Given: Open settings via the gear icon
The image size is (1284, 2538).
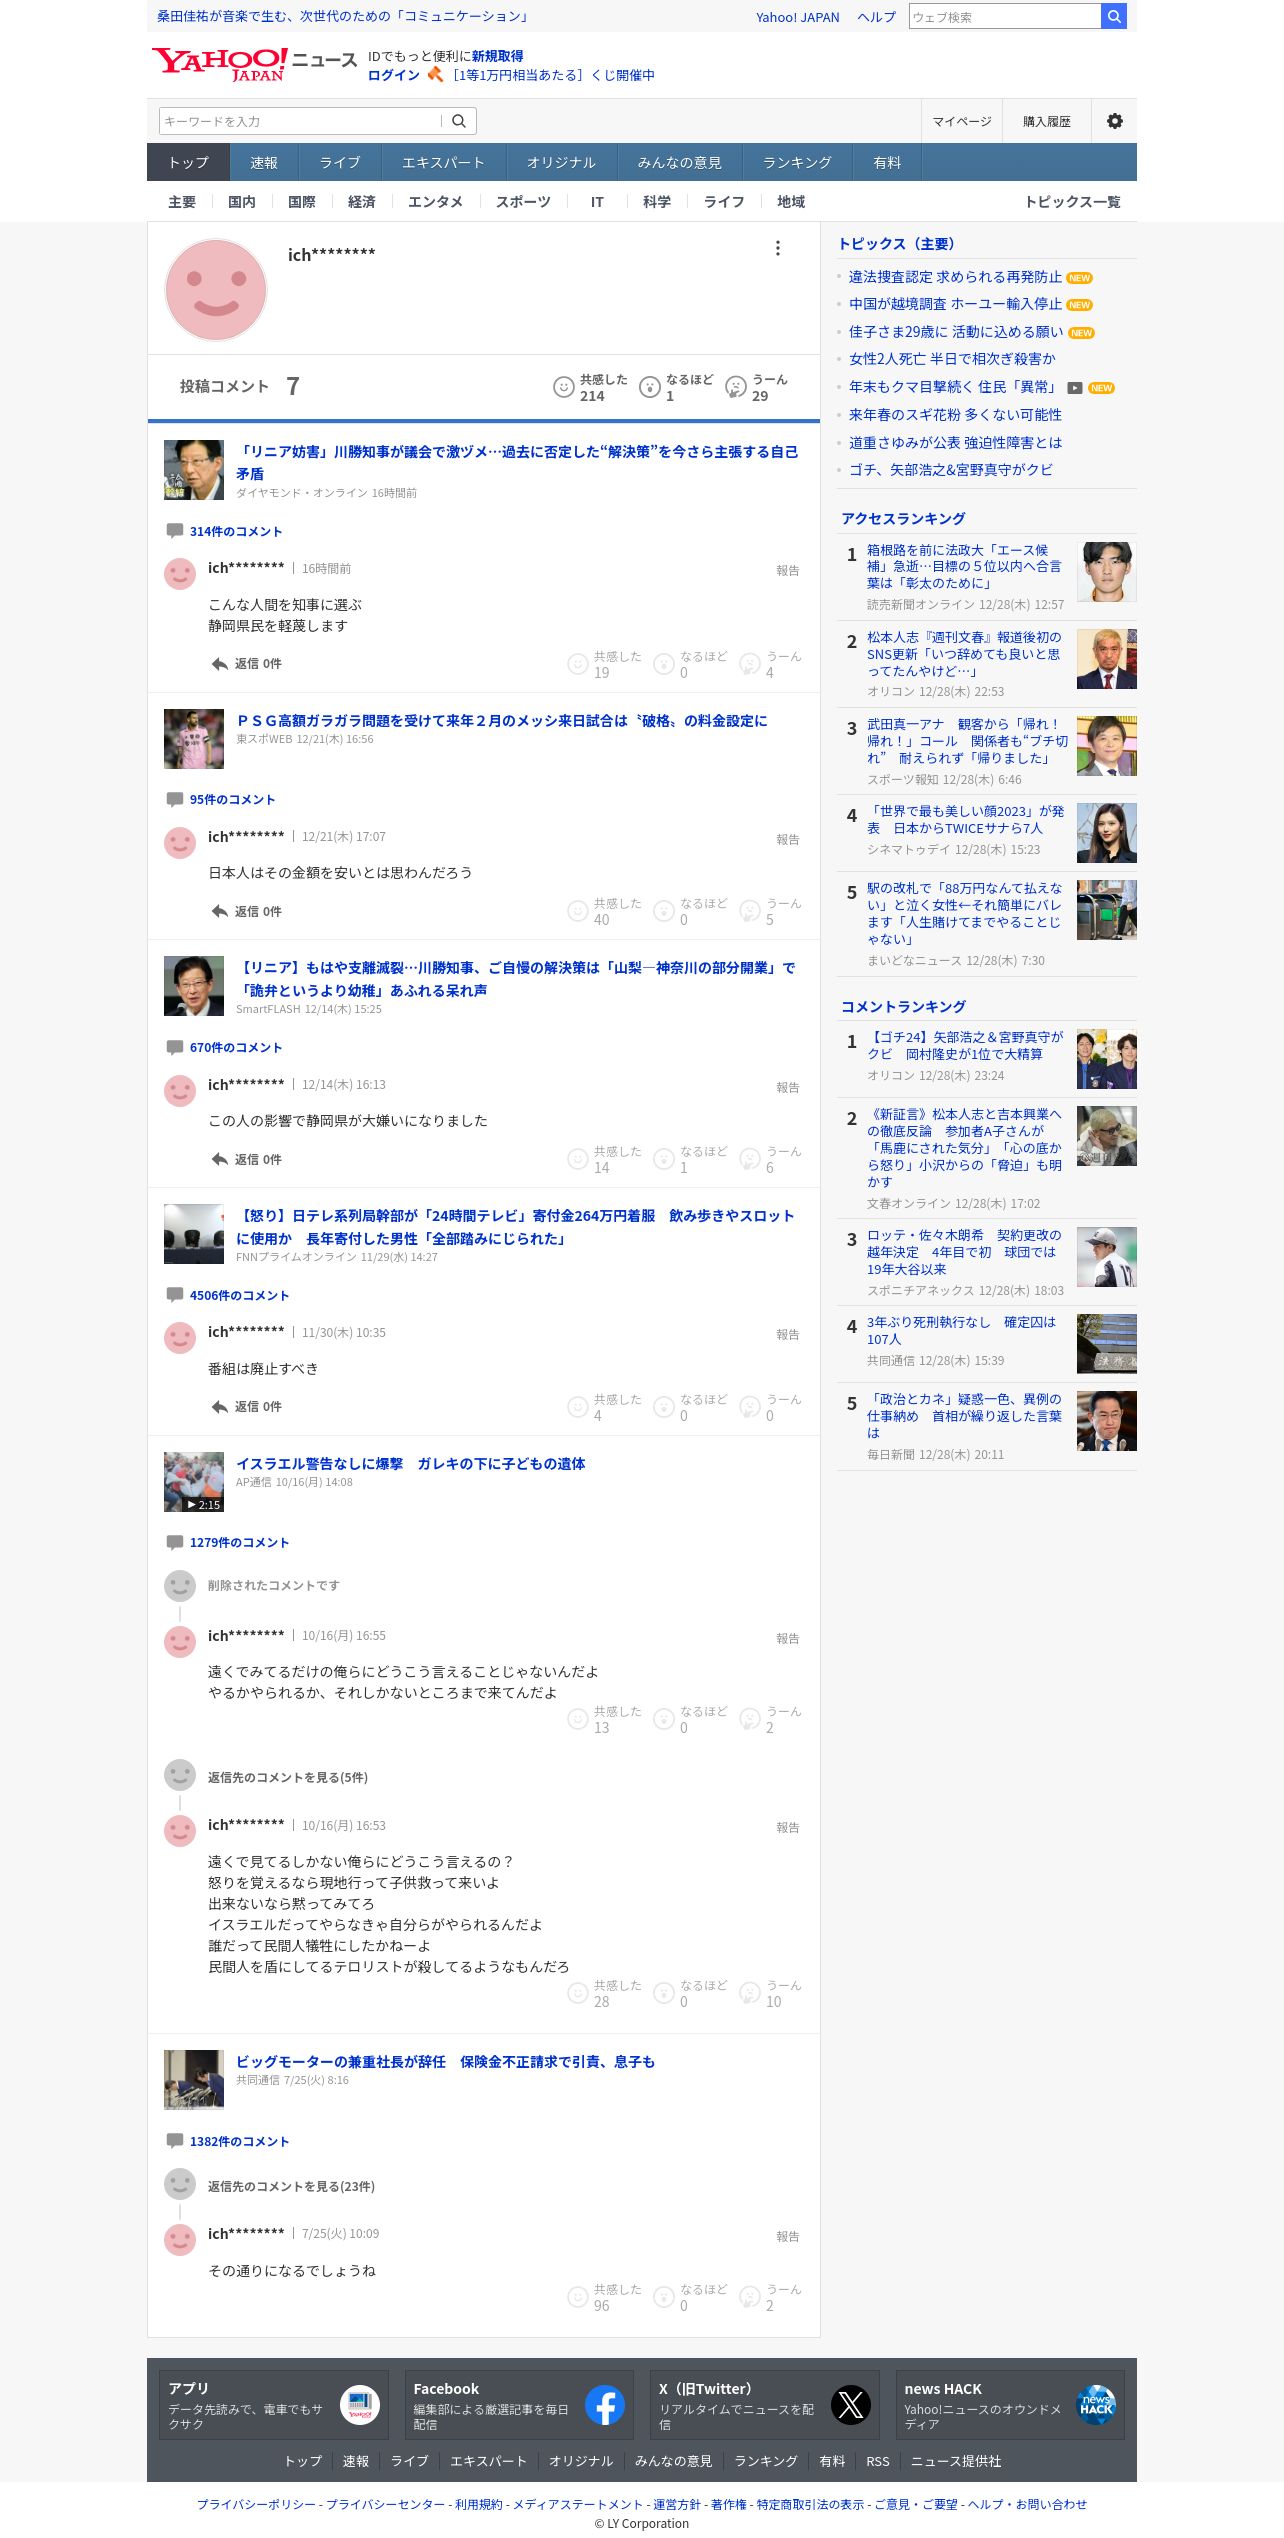Looking at the screenshot, I should pyautogui.click(x=1114, y=121).
